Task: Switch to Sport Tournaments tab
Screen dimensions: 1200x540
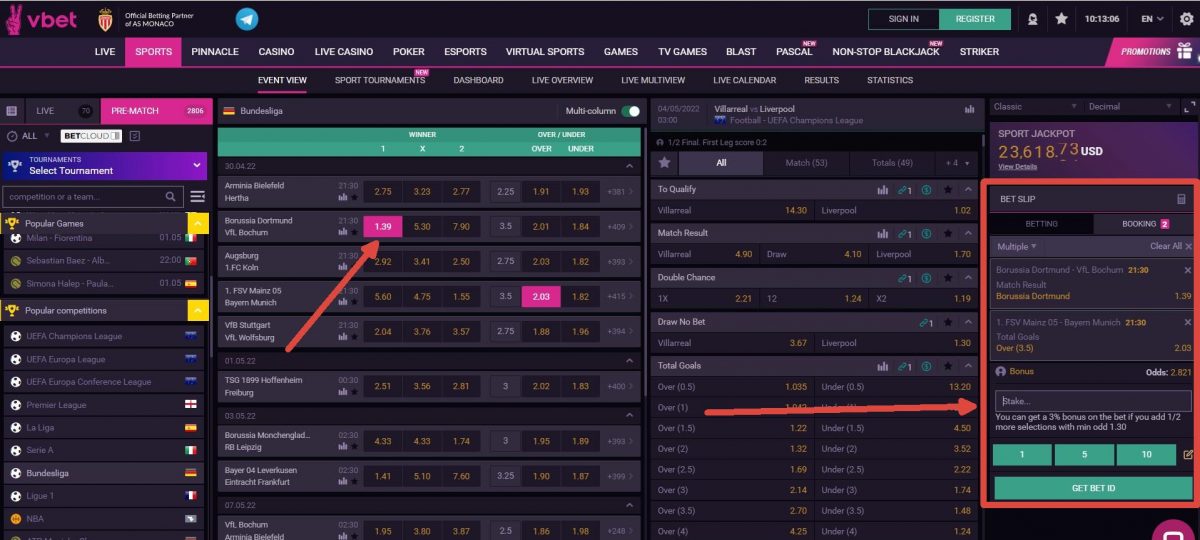Action: click(380, 80)
